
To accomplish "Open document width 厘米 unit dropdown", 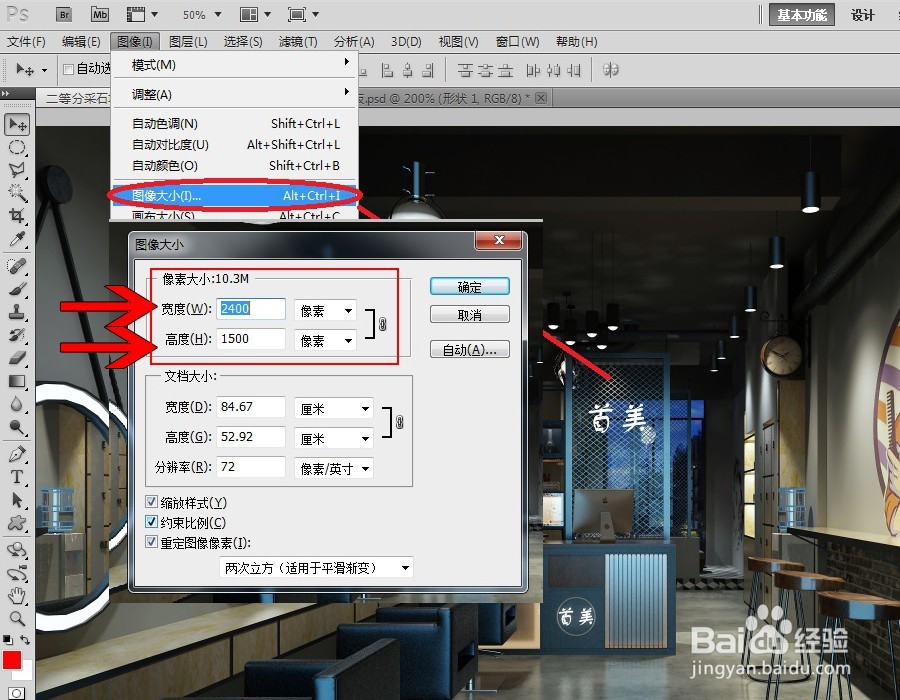I will click(x=333, y=409).
